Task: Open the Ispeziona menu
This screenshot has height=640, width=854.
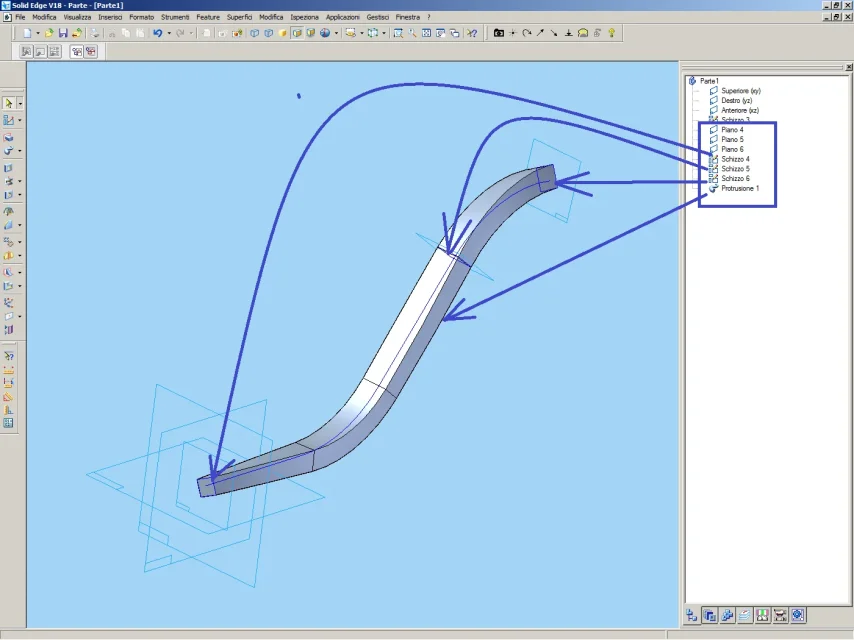Action: click(304, 17)
